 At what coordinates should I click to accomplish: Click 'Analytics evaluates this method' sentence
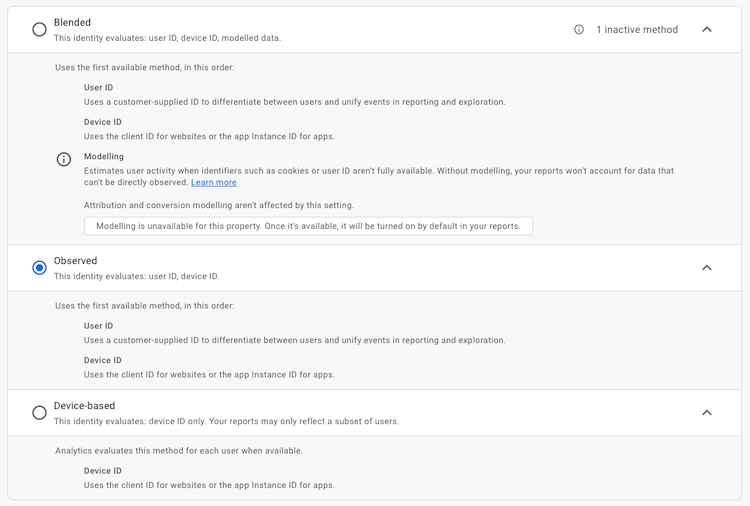179,451
